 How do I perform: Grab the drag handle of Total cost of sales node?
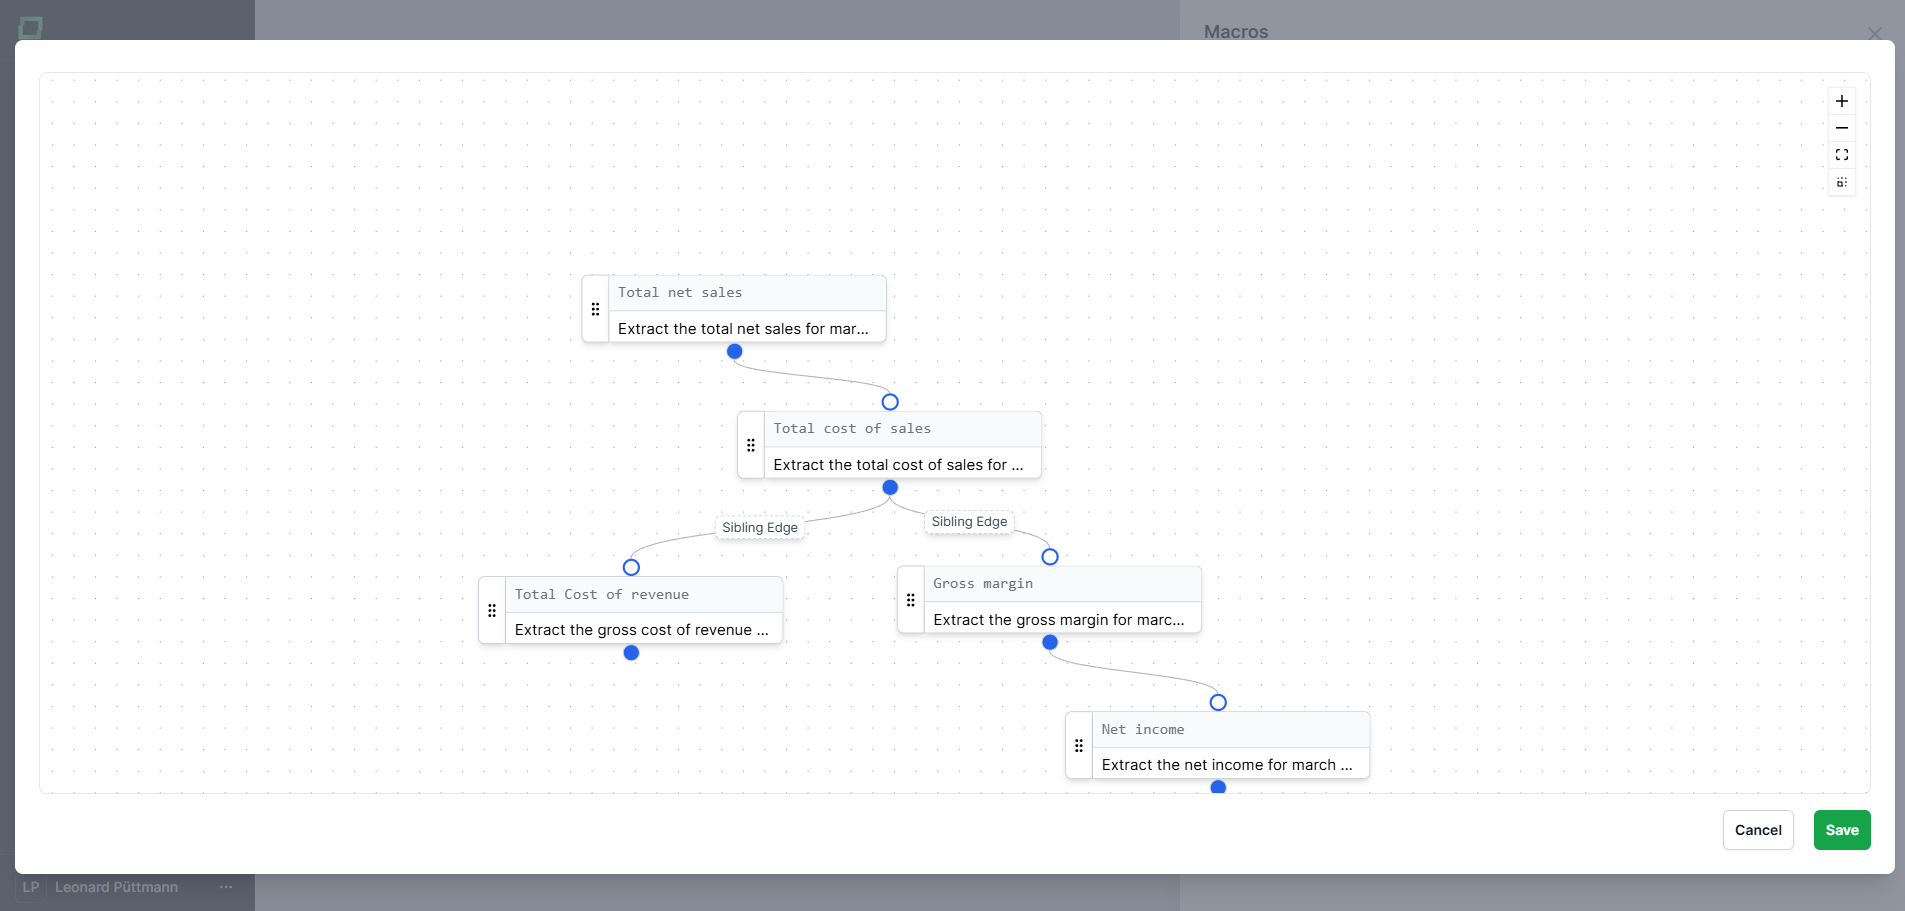coord(751,445)
